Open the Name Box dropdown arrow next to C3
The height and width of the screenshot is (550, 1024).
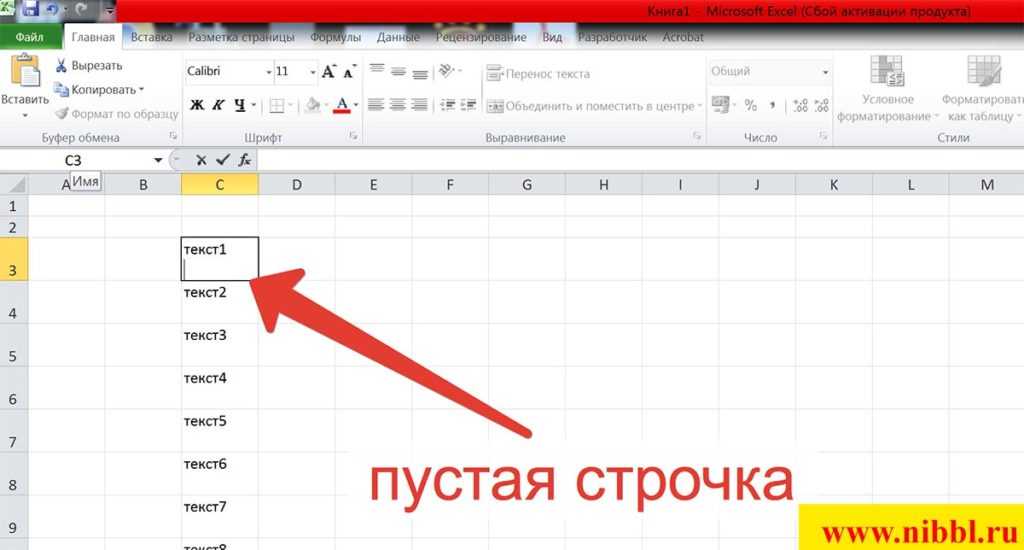[158, 160]
